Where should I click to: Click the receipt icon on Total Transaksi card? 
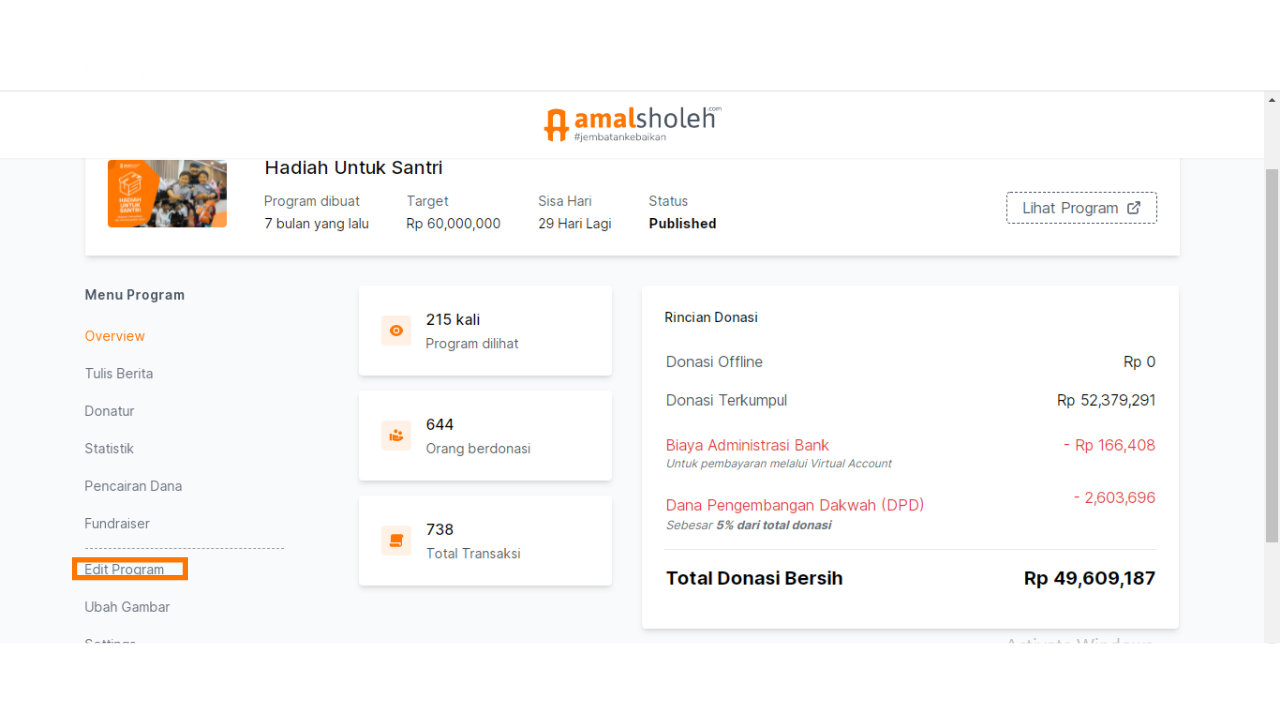(396, 540)
